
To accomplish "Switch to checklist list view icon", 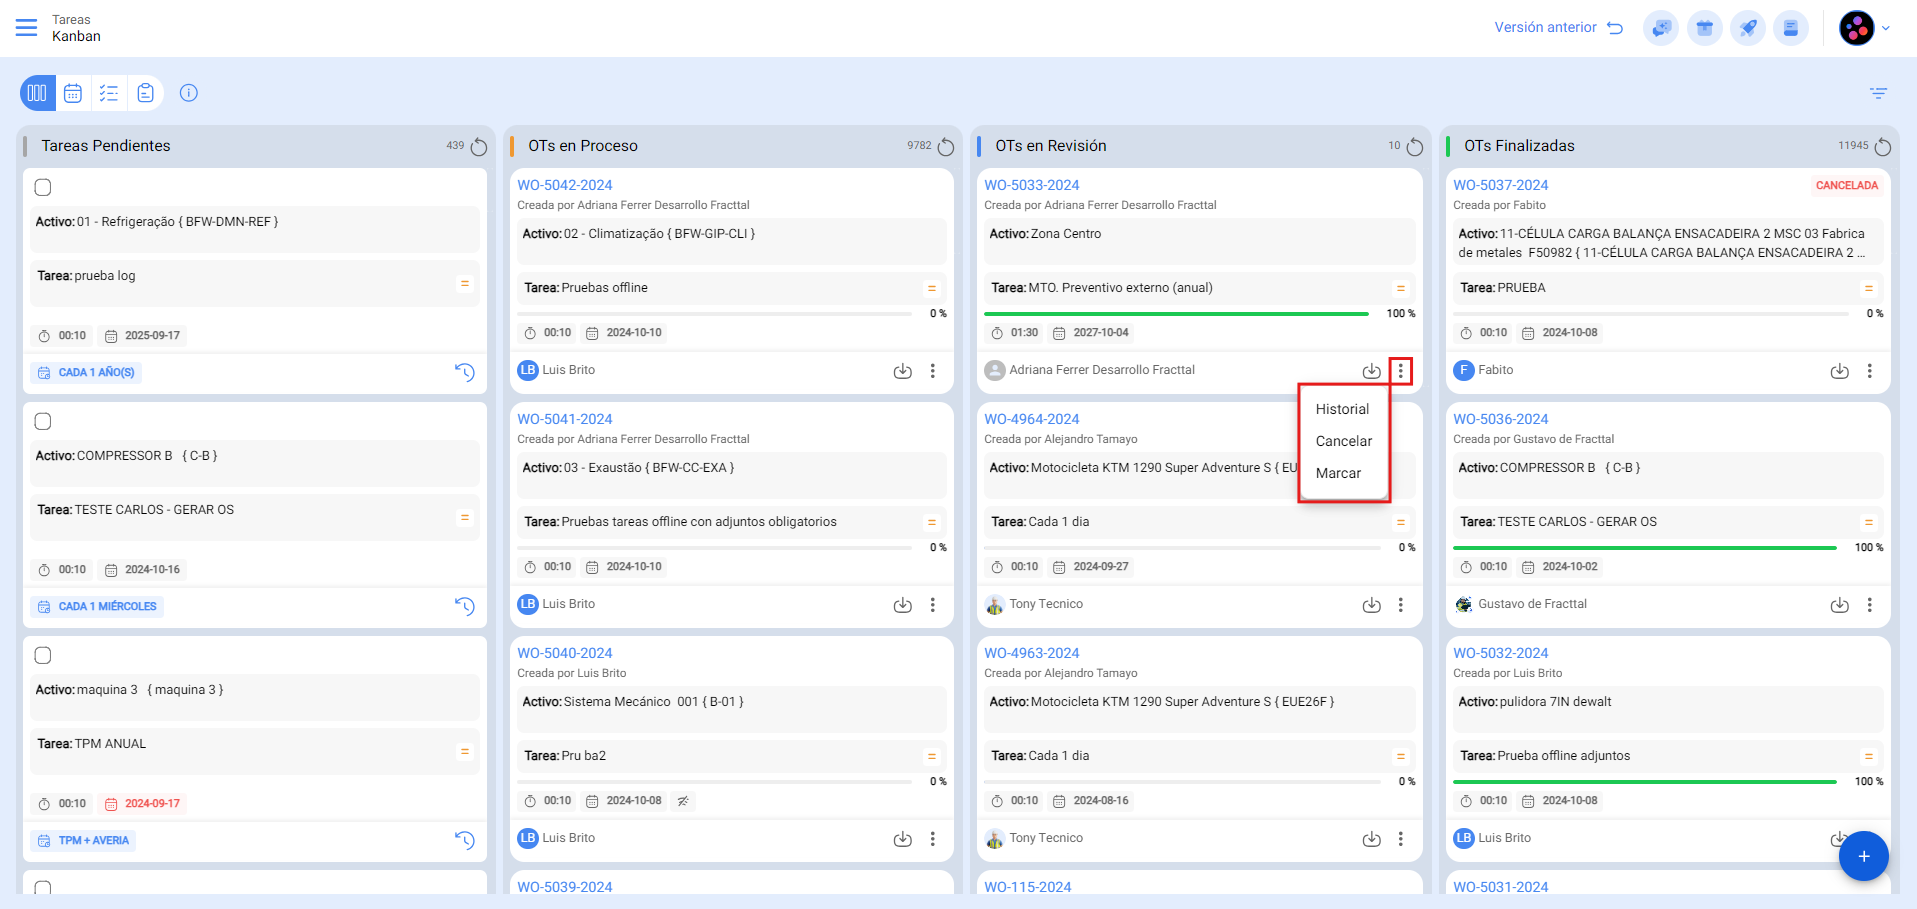I will (109, 93).
